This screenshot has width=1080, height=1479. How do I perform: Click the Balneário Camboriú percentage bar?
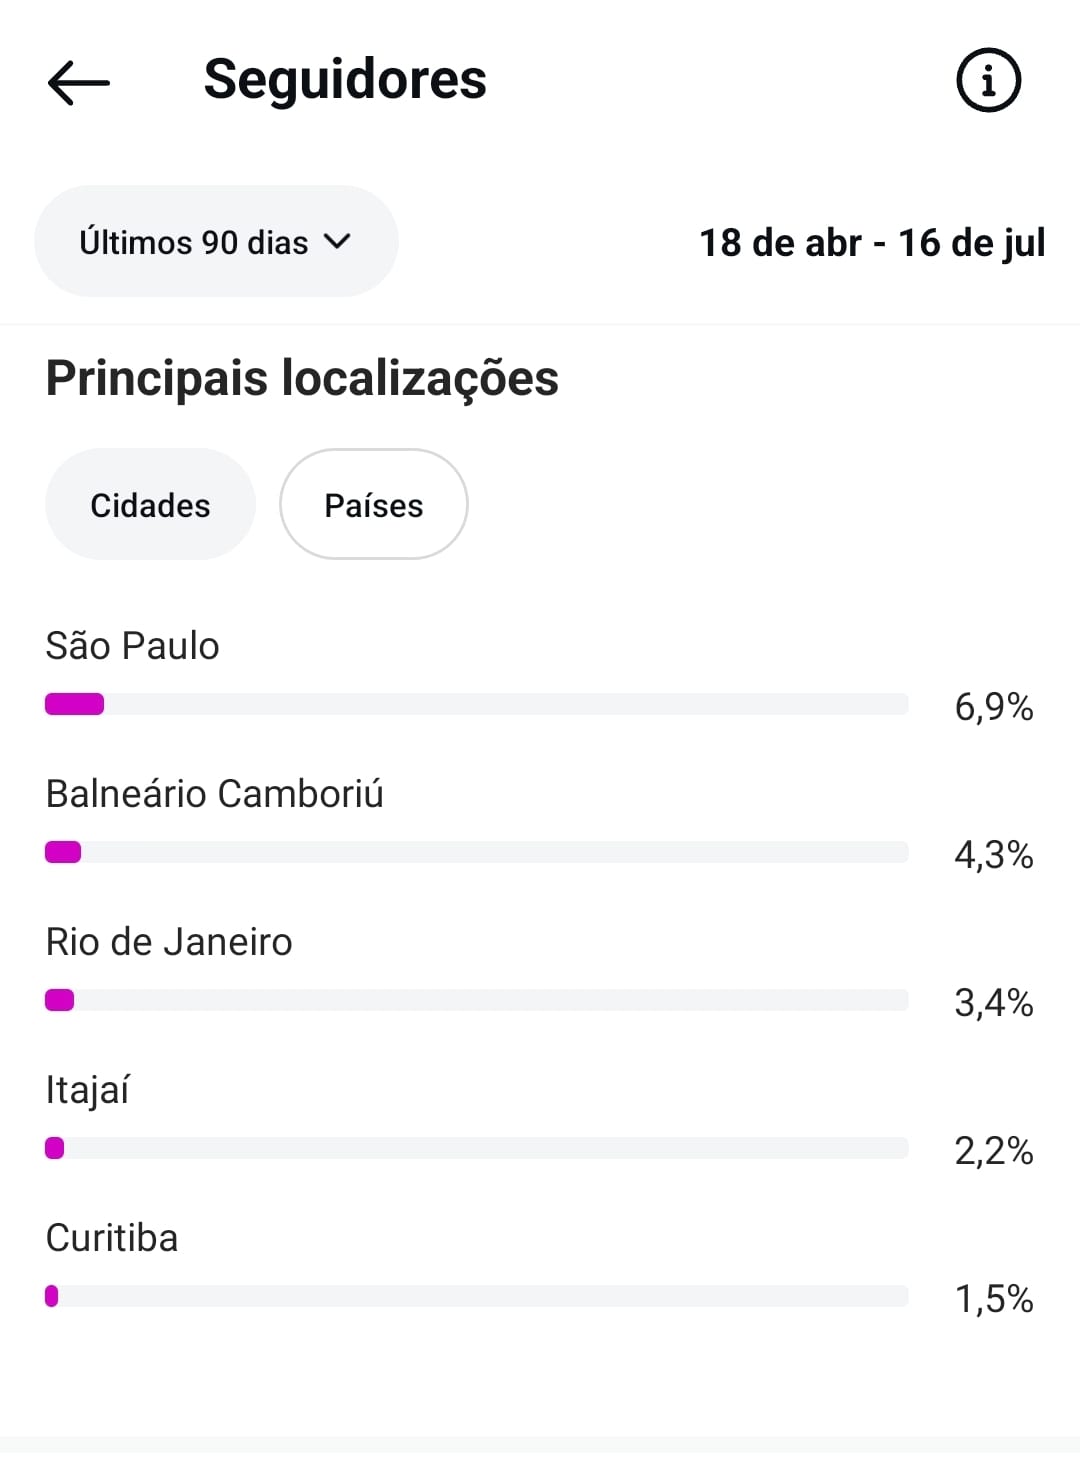(x=476, y=852)
